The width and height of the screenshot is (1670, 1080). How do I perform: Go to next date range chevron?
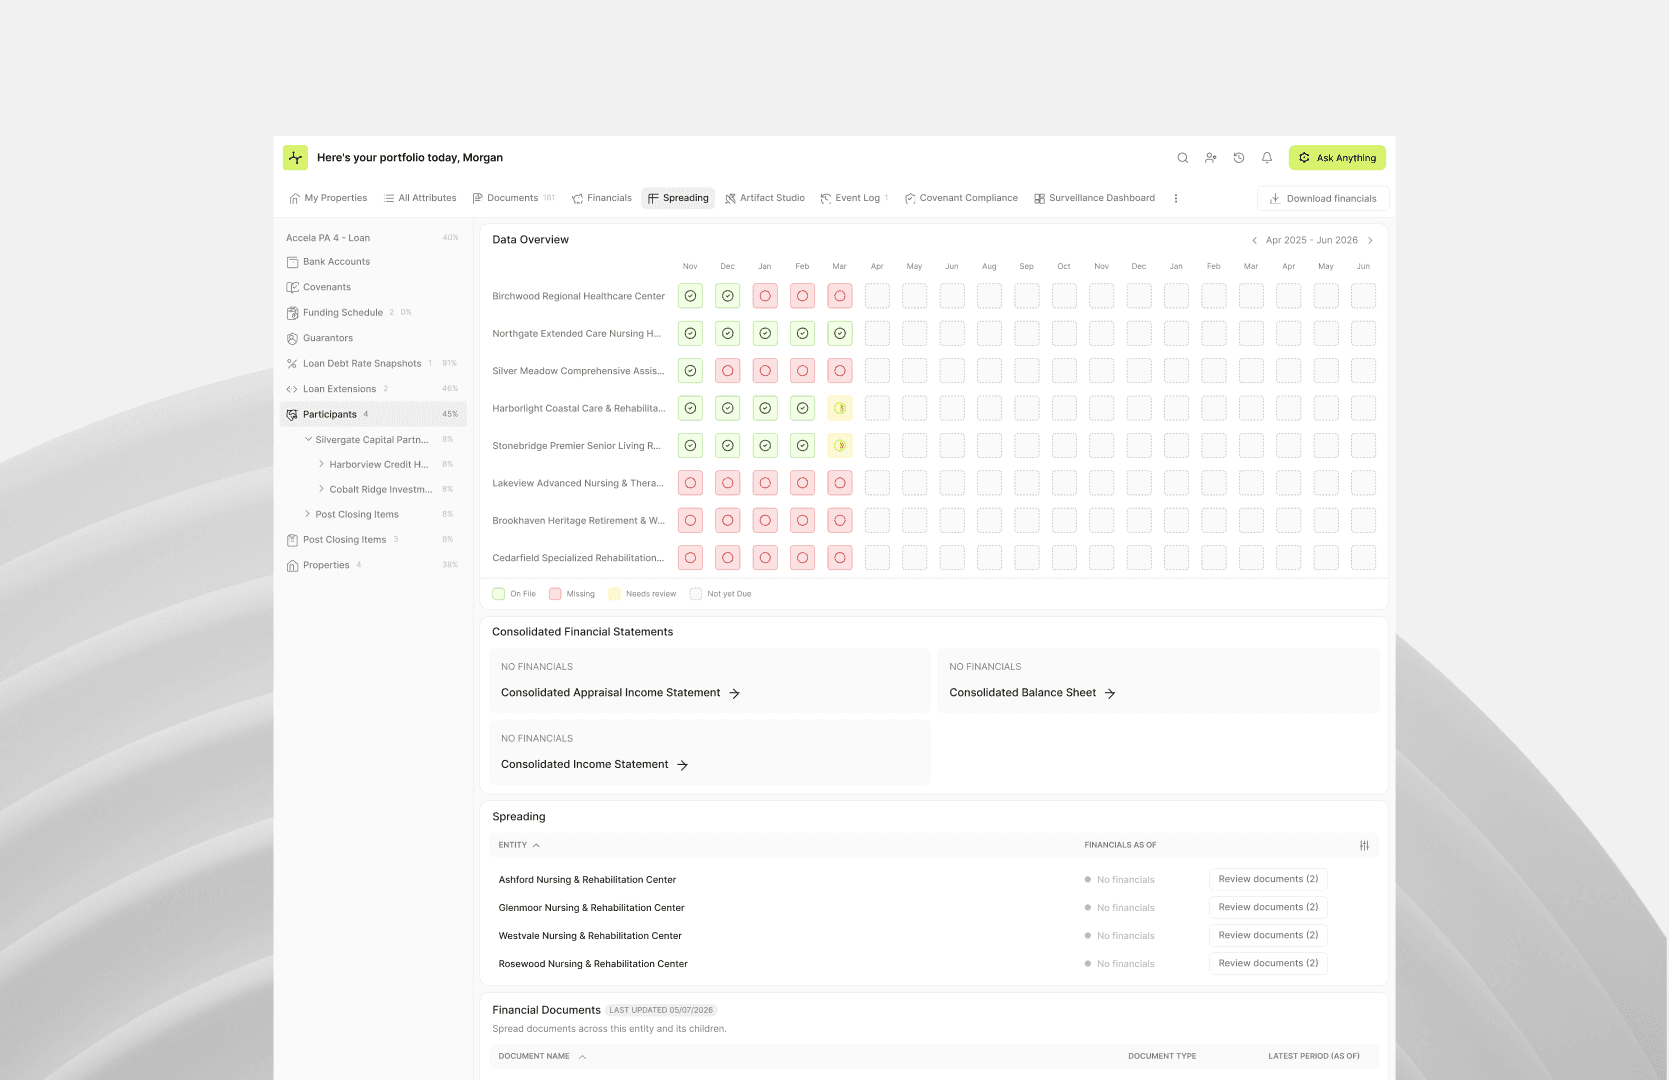(x=1370, y=240)
